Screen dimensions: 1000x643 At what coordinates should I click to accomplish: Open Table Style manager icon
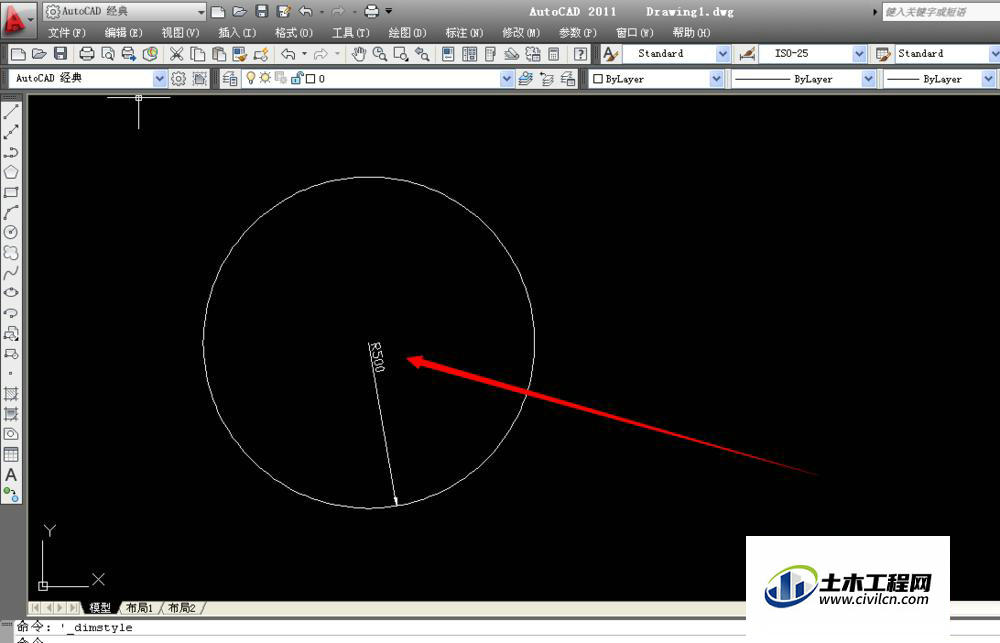point(883,54)
